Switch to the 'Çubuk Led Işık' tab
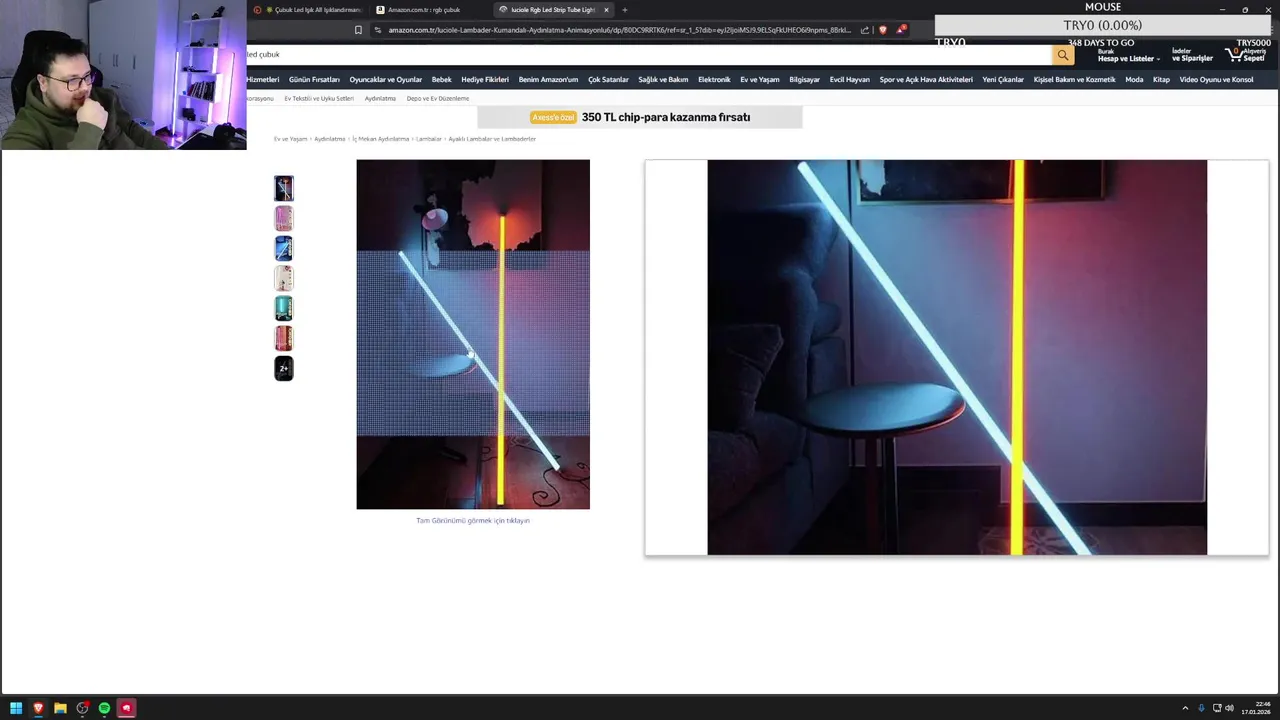Image resolution: width=1280 pixels, height=720 pixels. coord(309,10)
